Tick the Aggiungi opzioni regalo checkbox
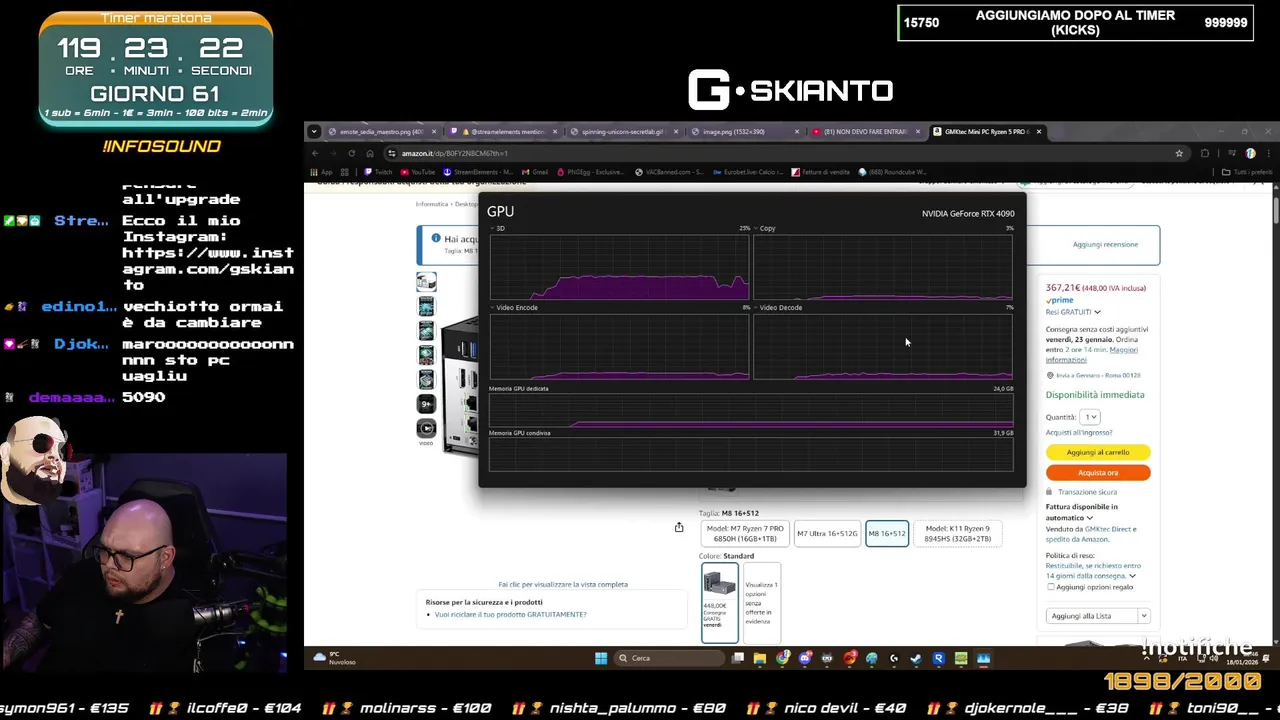 (1050, 587)
